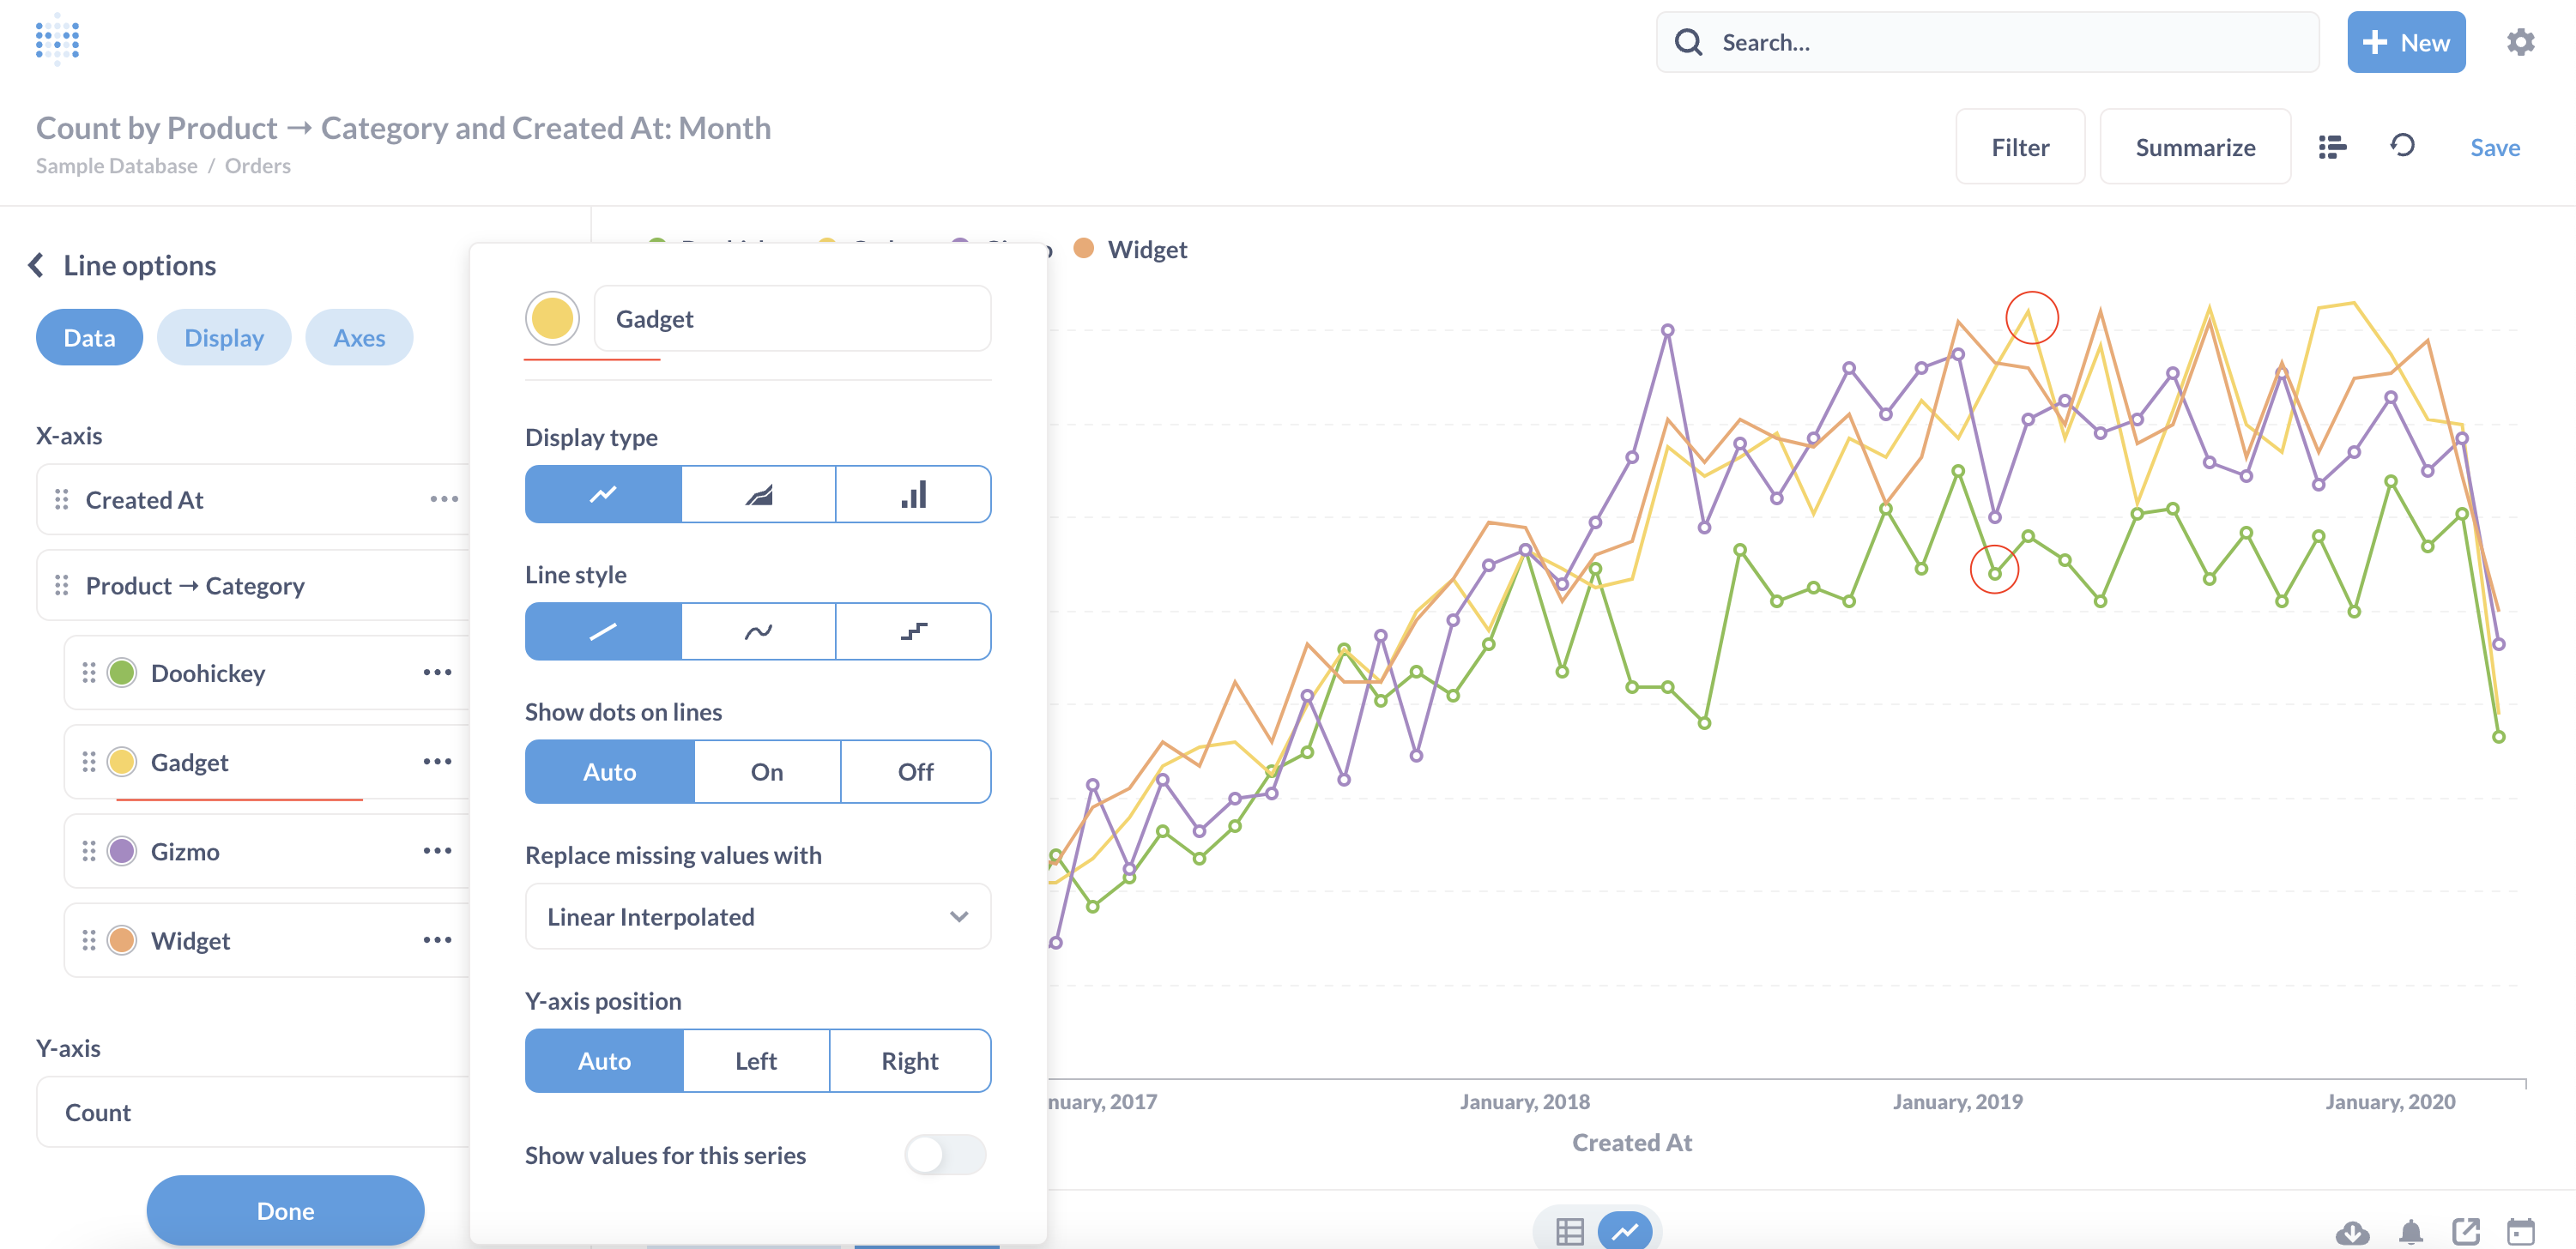Select the bar chart display type

point(913,493)
